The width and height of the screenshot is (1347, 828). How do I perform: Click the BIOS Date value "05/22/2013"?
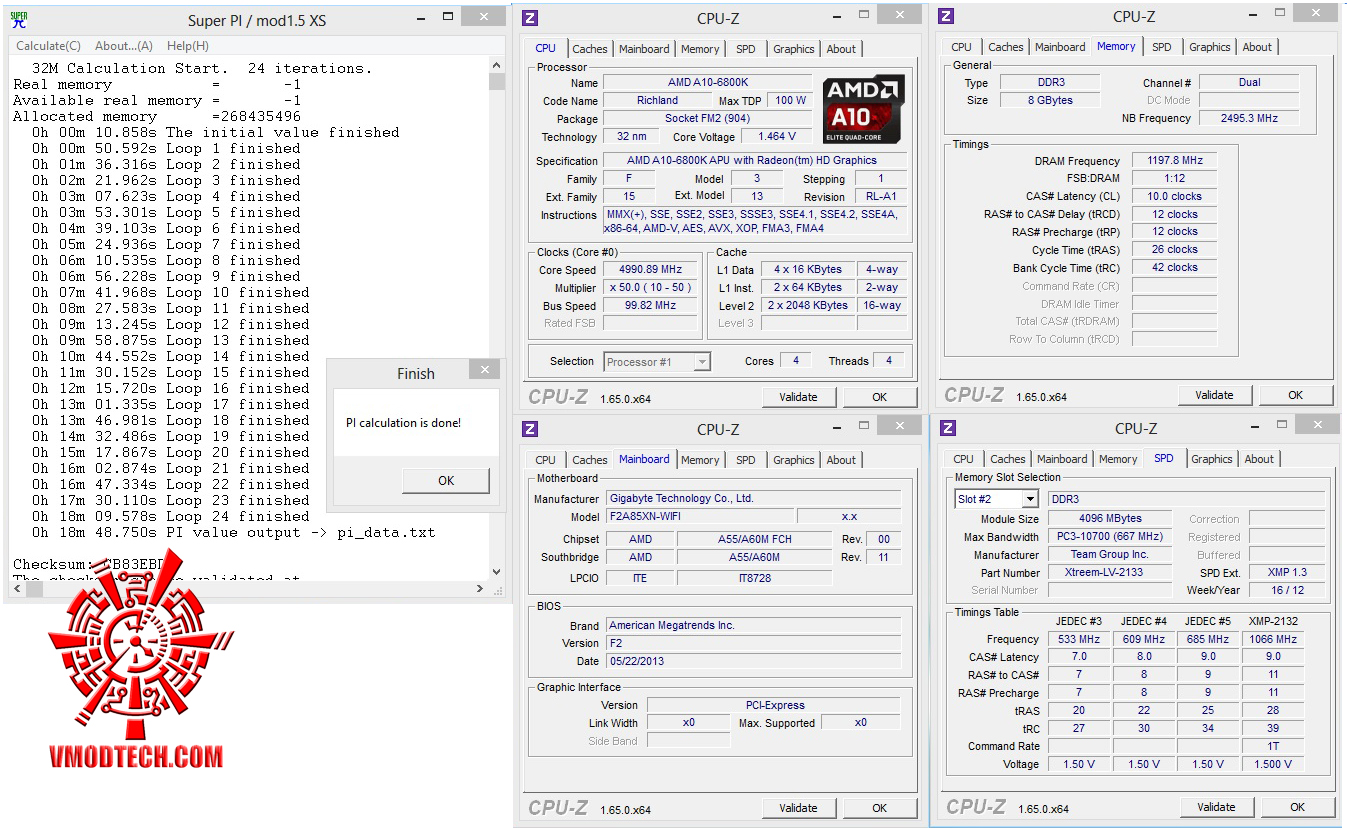pos(753,662)
